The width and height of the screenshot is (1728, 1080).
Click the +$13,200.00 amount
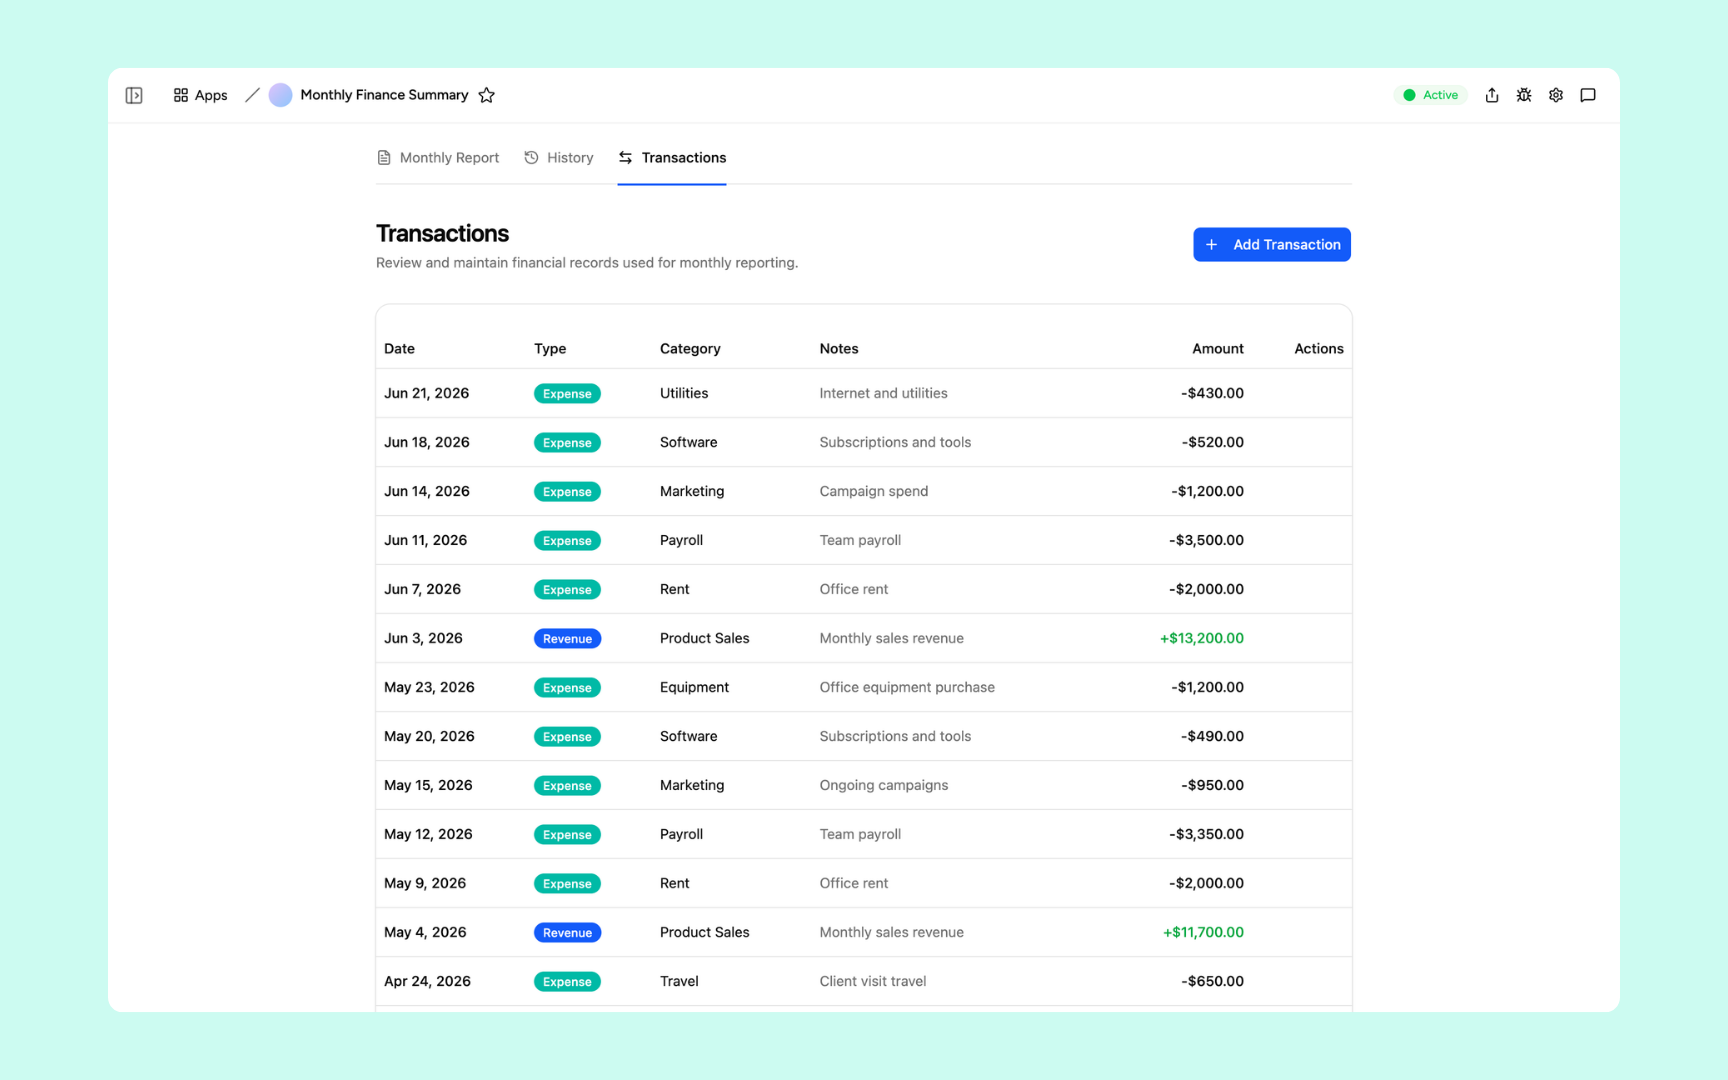[x=1202, y=638]
